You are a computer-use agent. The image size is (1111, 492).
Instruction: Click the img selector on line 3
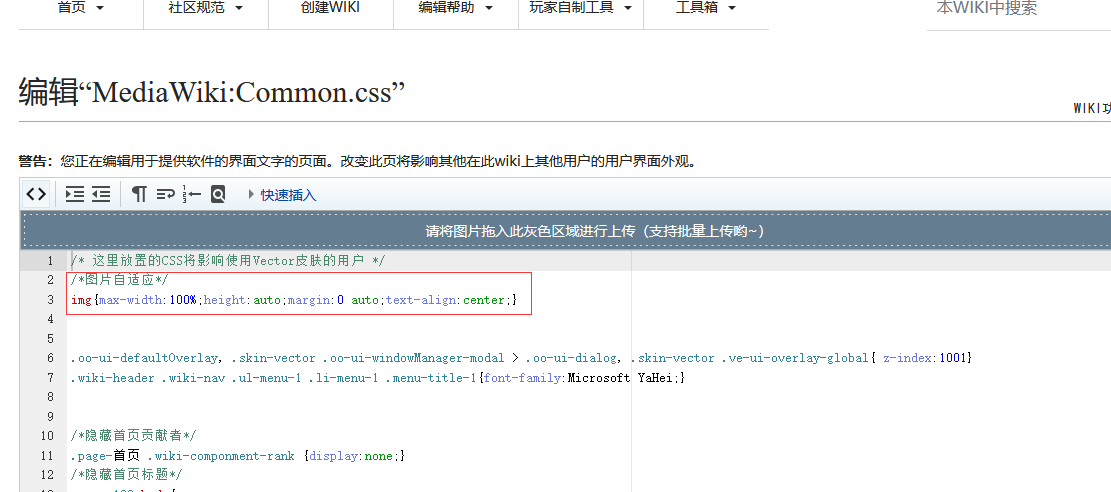[81, 300]
